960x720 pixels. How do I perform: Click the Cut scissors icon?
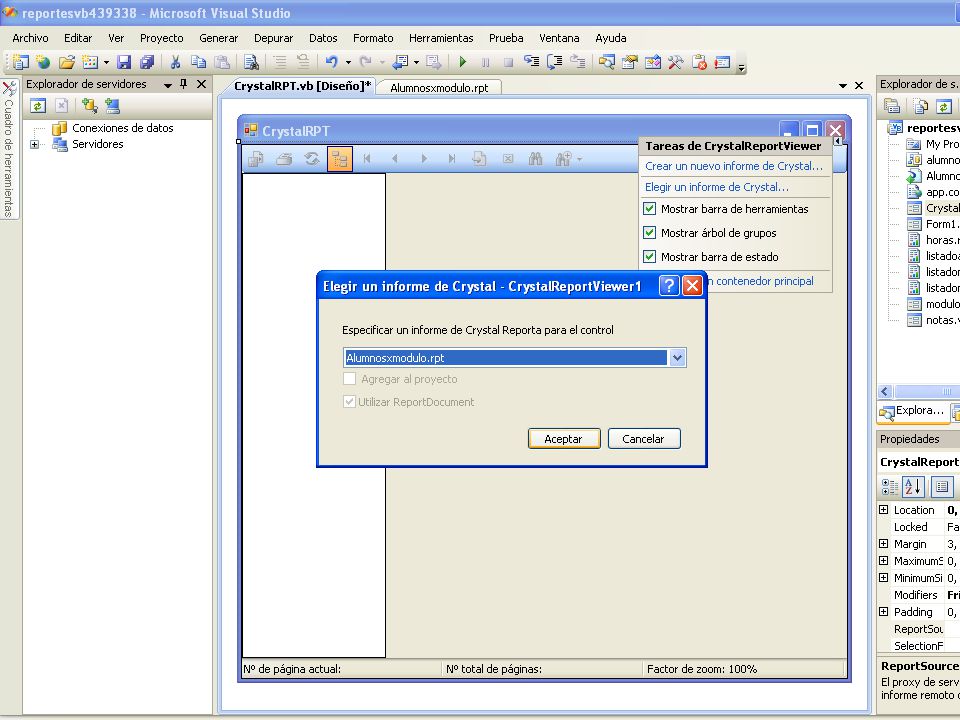175,62
